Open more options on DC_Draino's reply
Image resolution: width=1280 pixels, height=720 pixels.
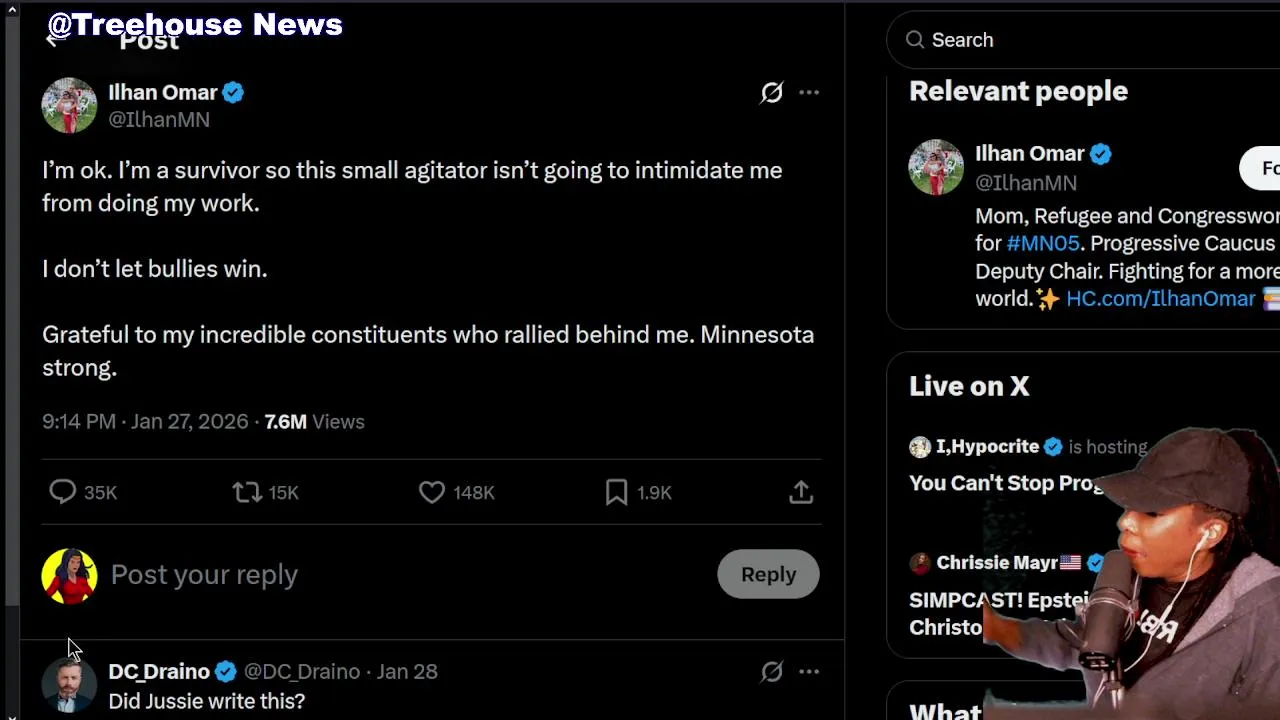[809, 671]
